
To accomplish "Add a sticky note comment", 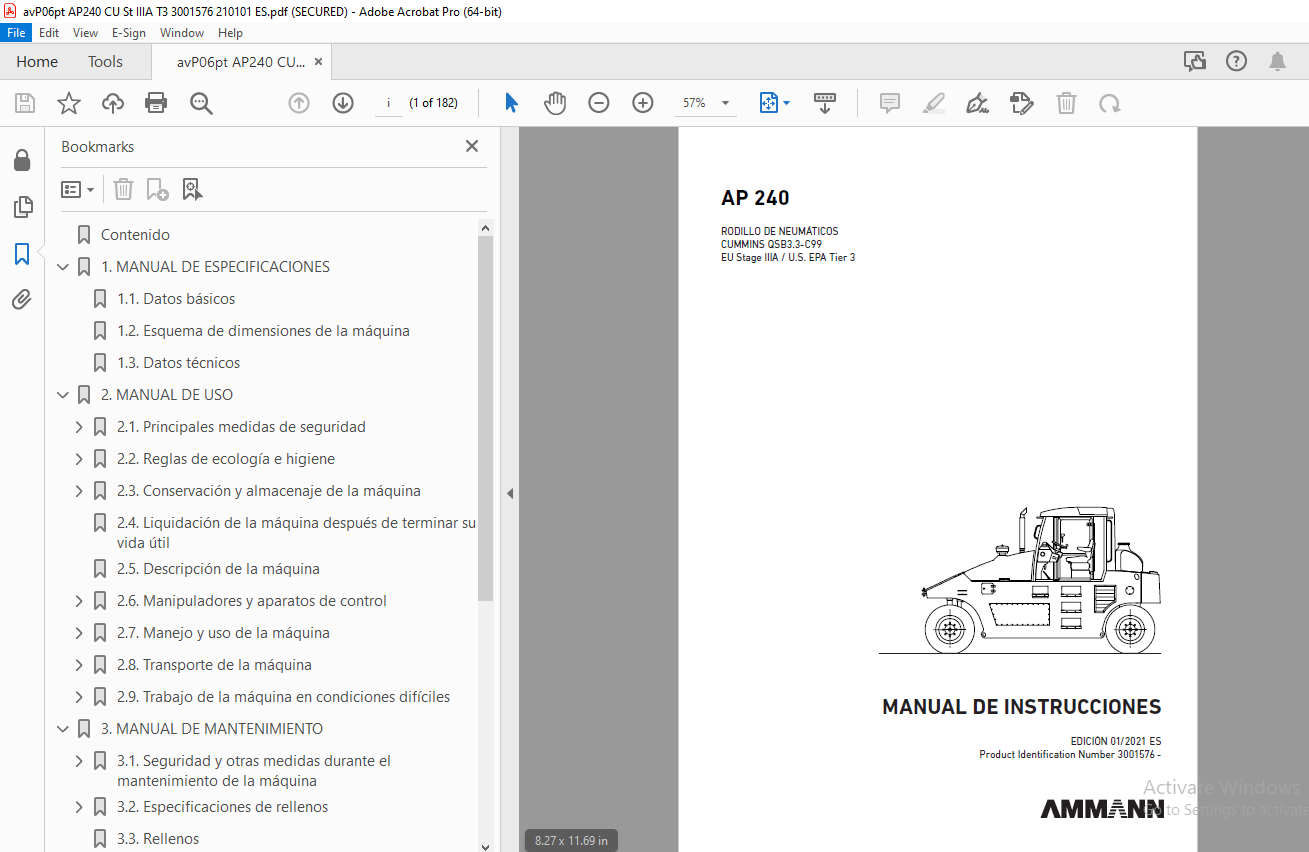I will [890, 103].
